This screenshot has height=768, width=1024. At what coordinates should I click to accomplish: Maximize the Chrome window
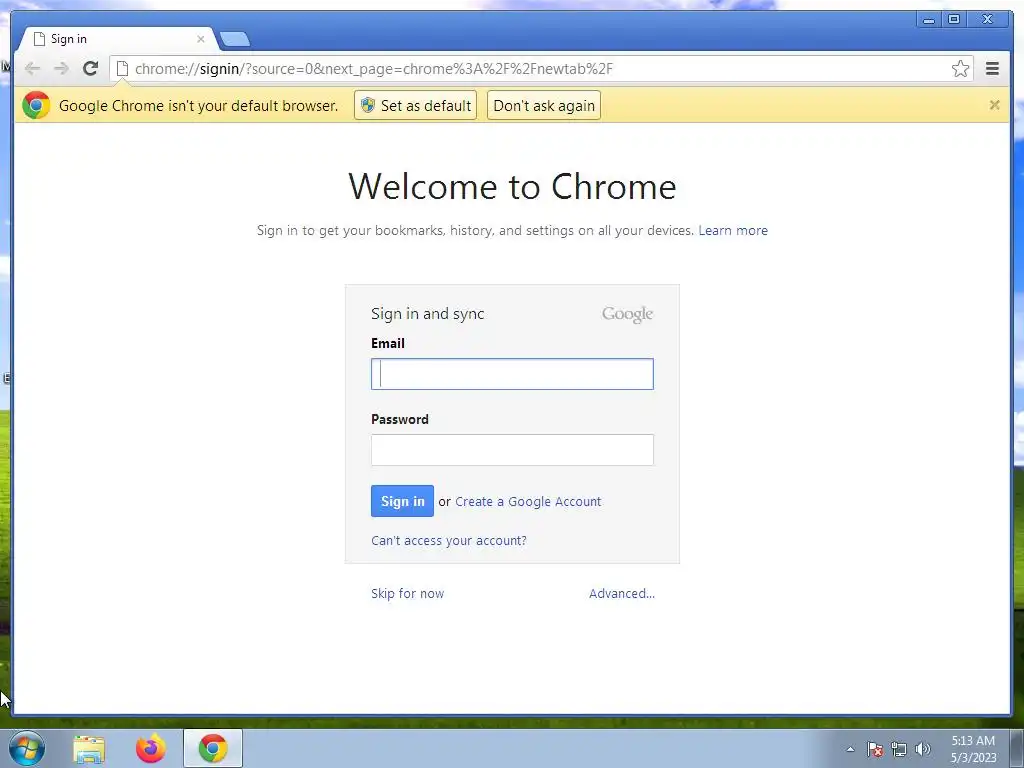point(954,20)
